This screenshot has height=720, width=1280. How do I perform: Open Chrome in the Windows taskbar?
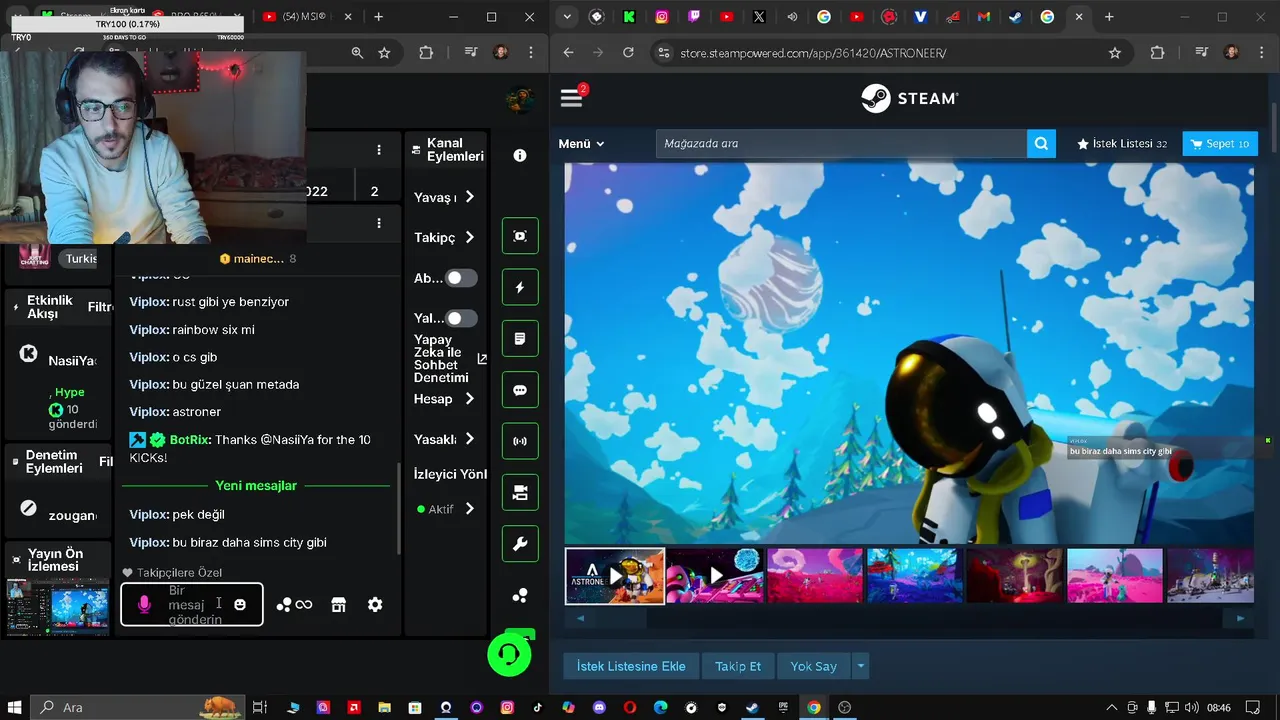point(814,707)
